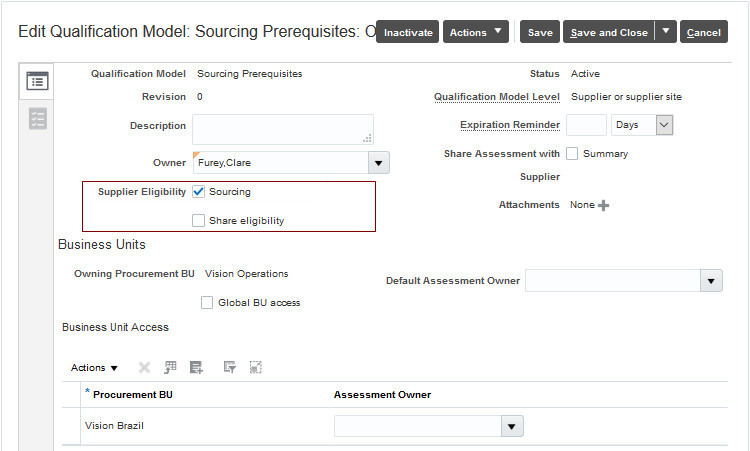Uncheck the Sourcing eligibility checkbox
The height and width of the screenshot is (451, 750).
click(198, 191)
